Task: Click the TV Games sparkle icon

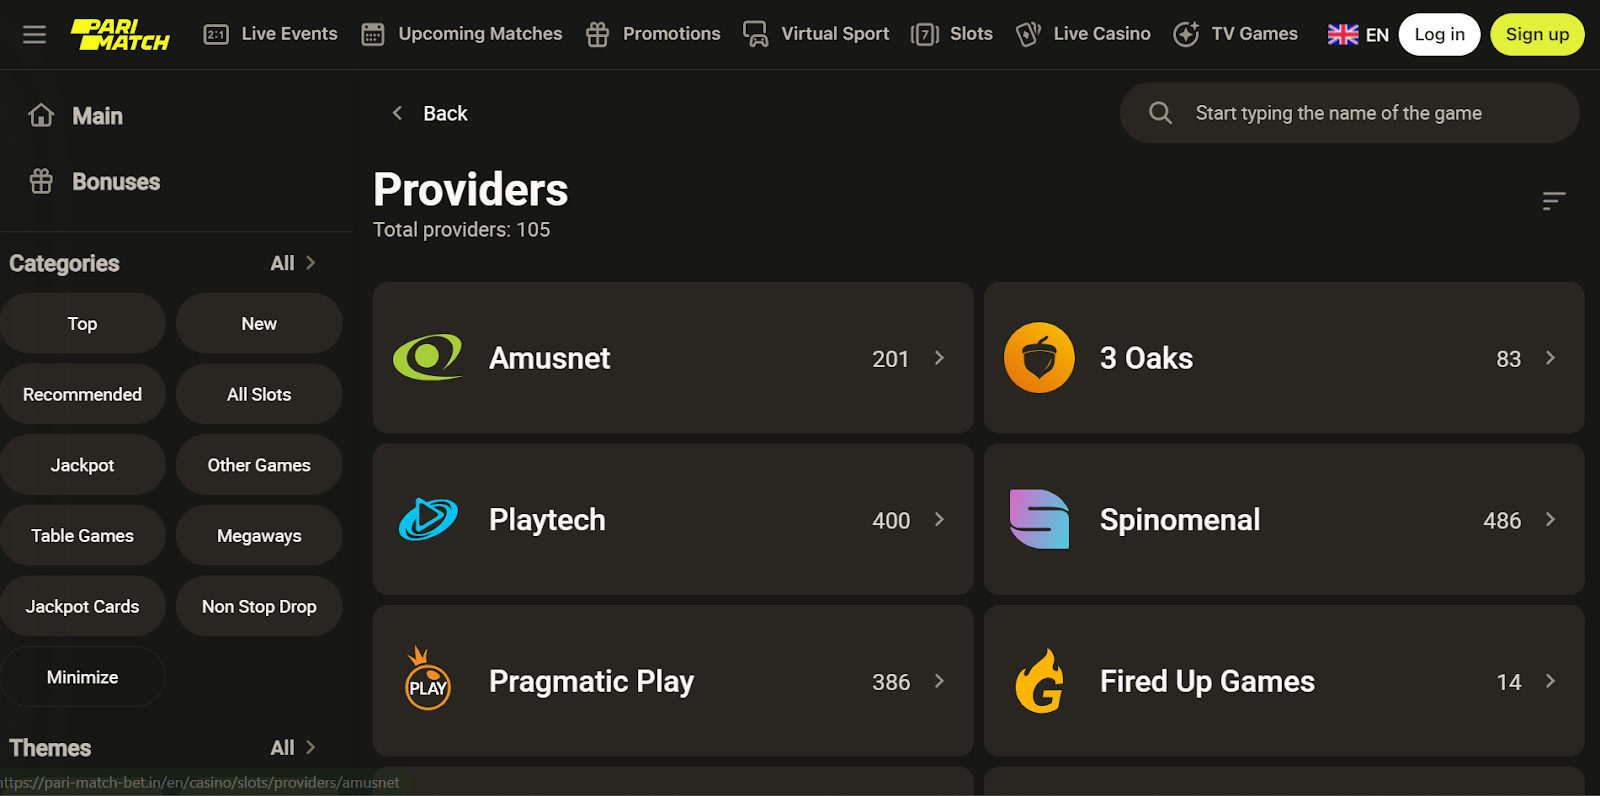Action: [1186, 35]
